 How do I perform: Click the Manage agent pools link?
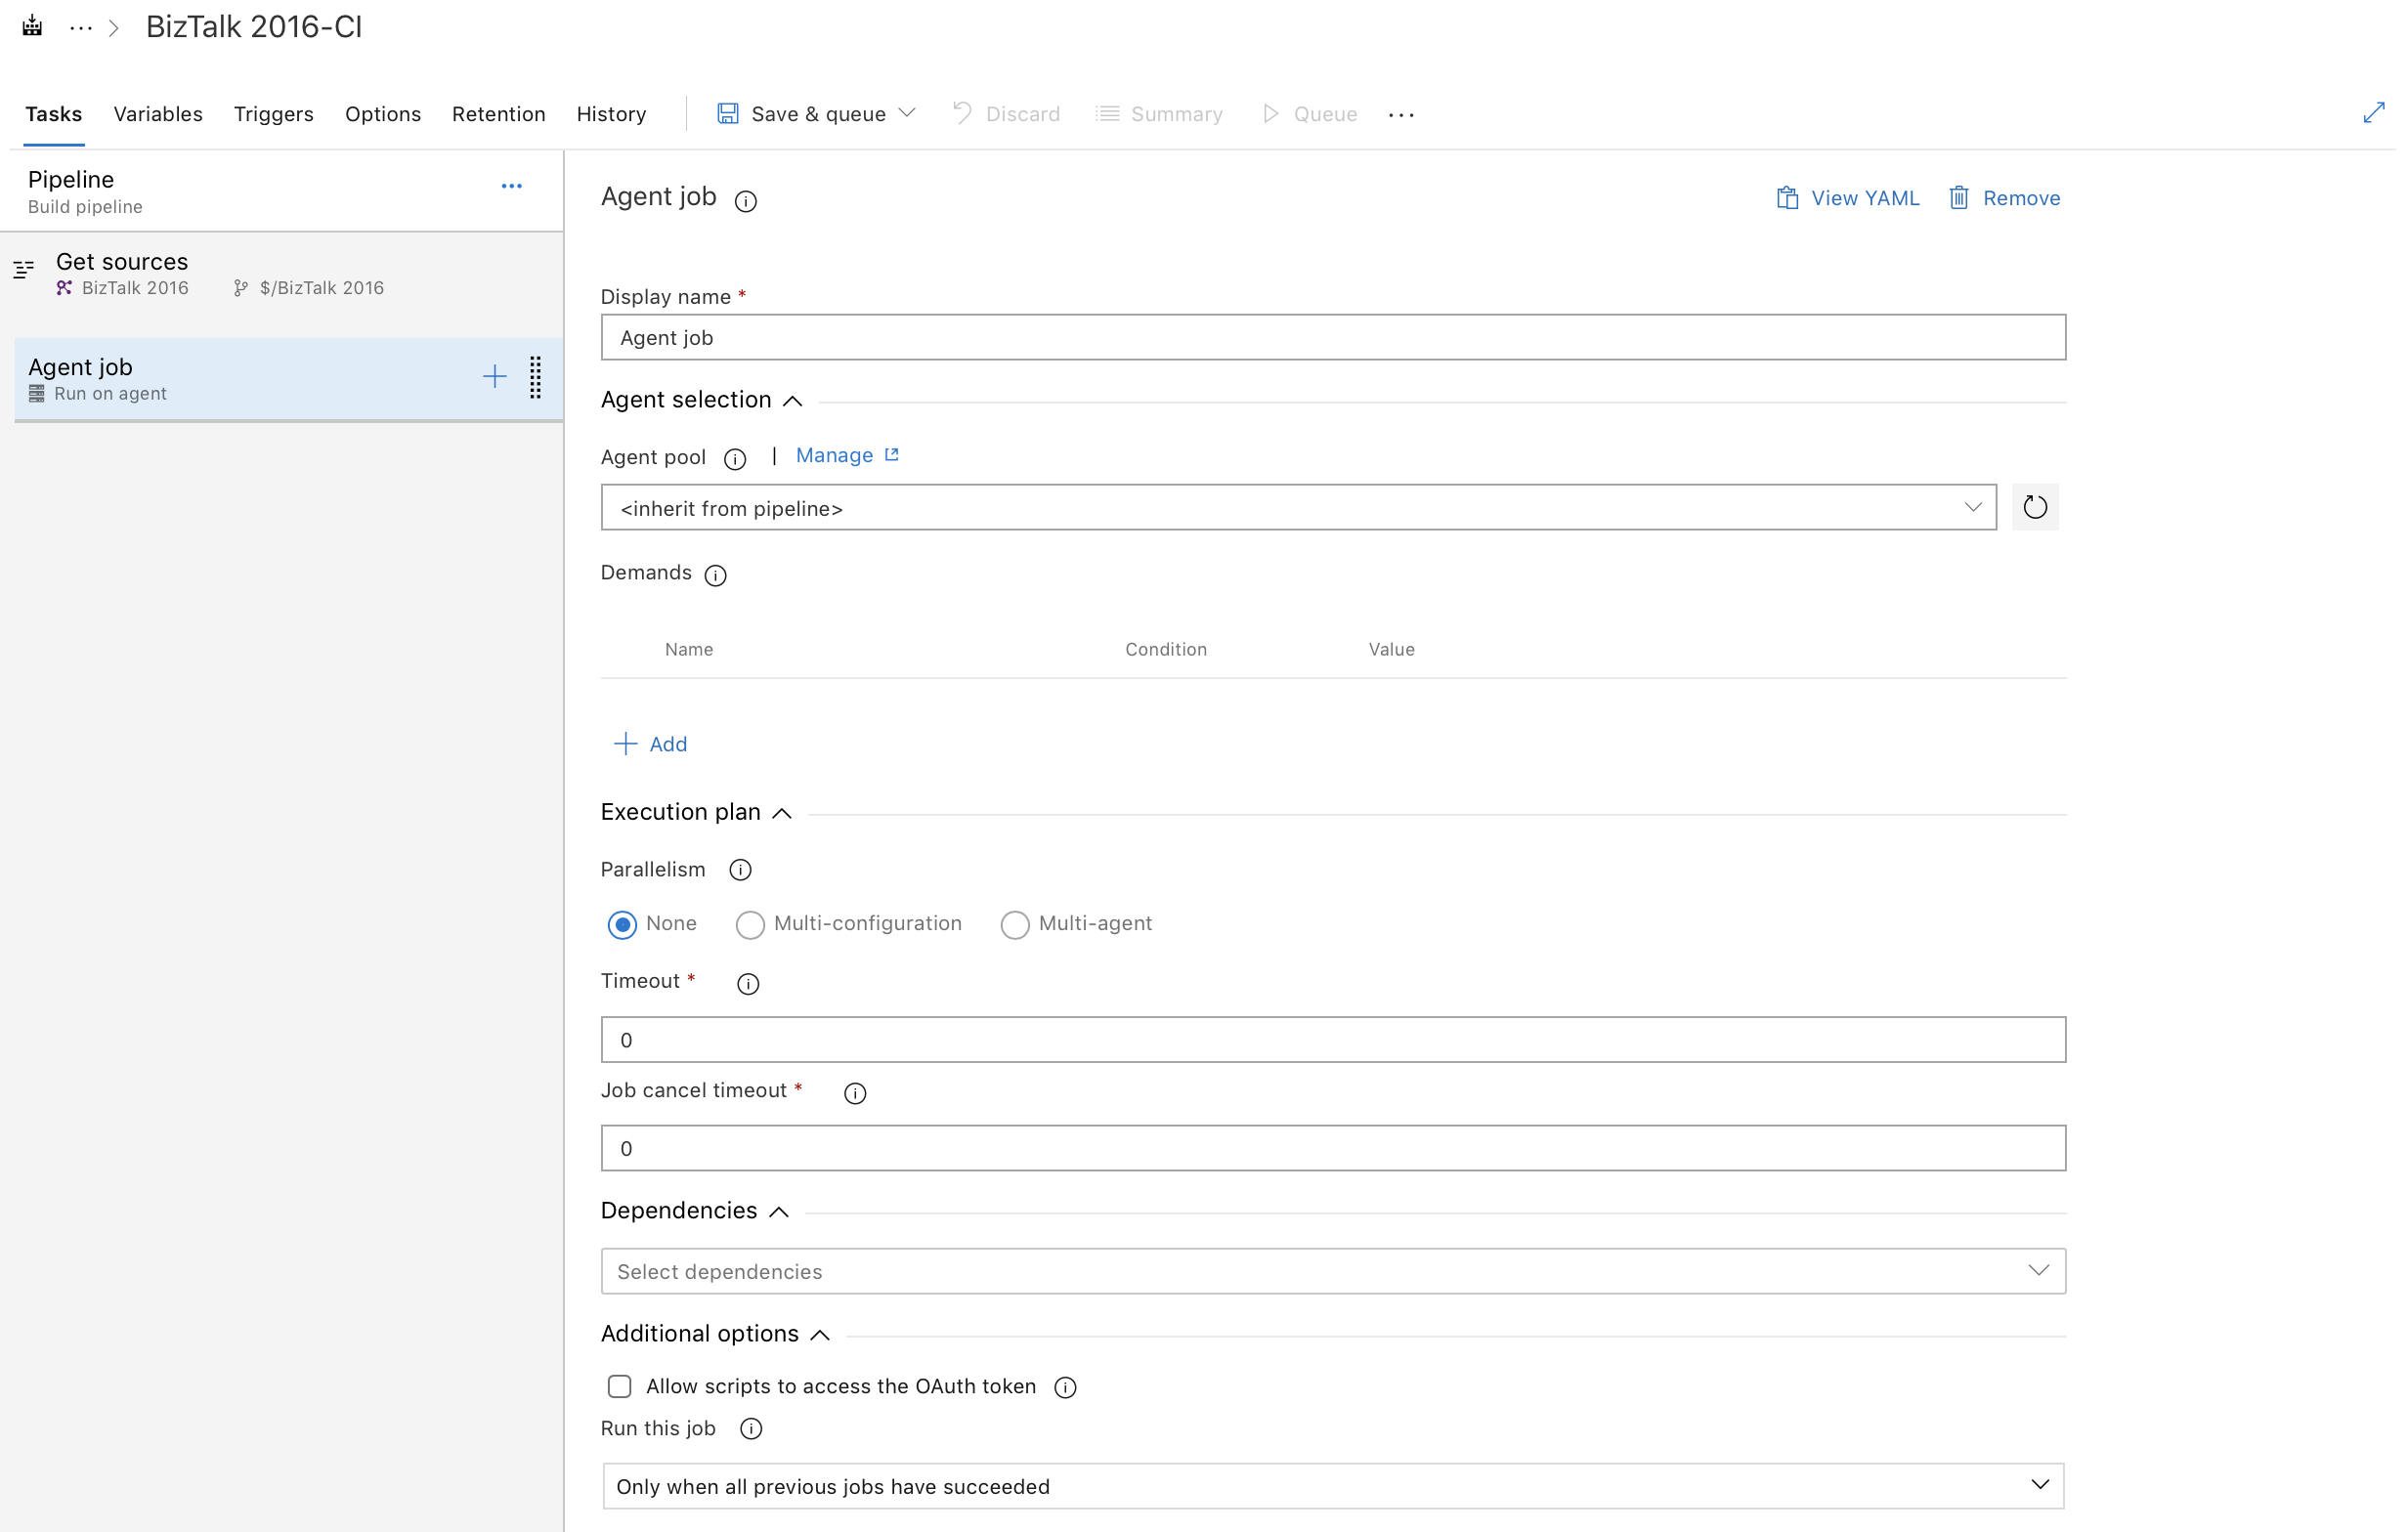tap(834, 455)
